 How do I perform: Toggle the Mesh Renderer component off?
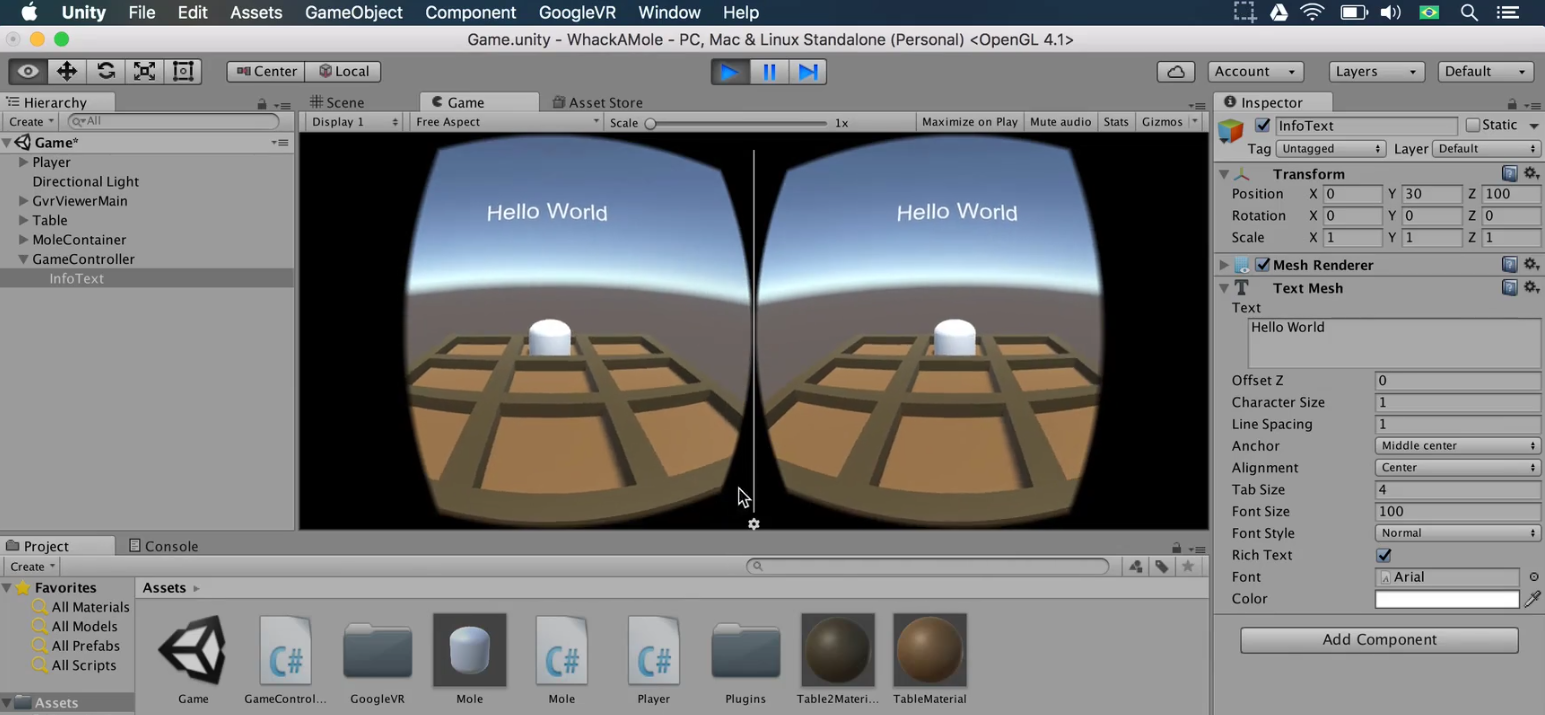tap(1263, 264)
